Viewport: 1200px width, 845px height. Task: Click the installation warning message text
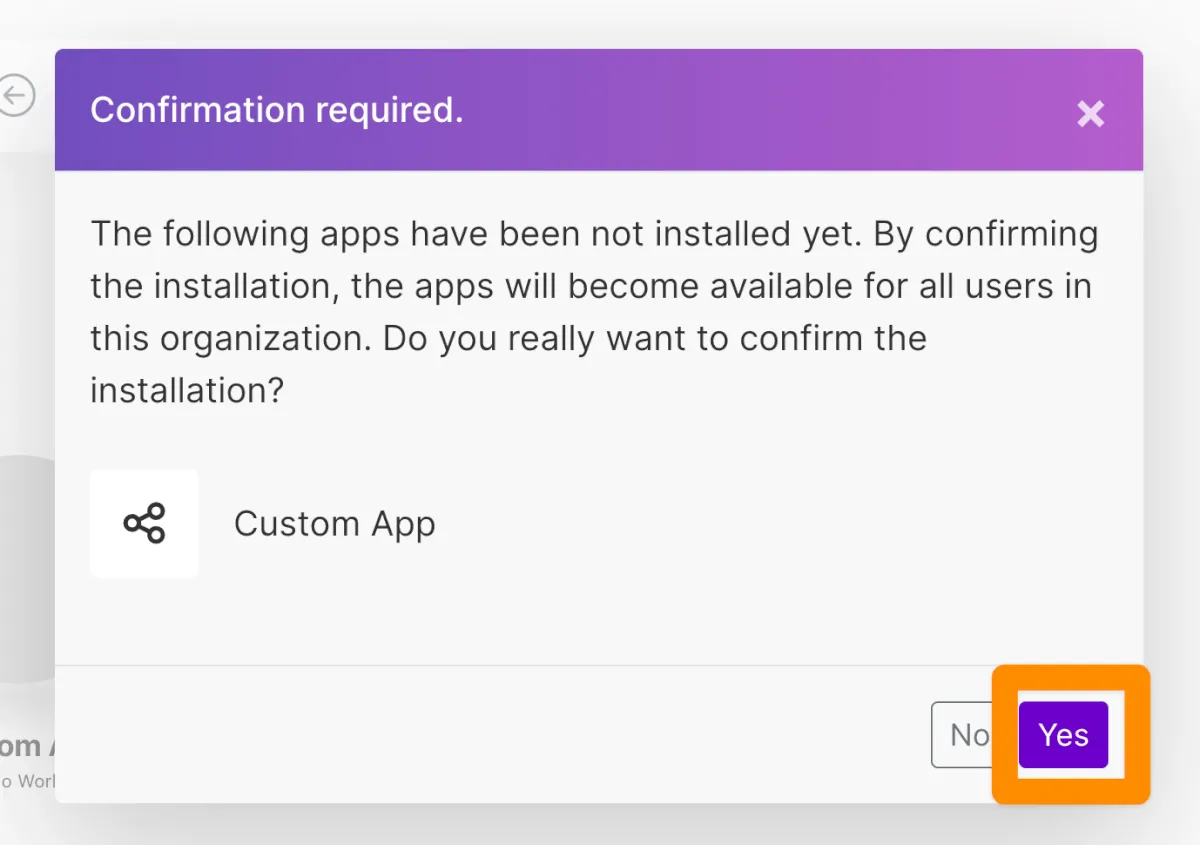click(594, 286)
